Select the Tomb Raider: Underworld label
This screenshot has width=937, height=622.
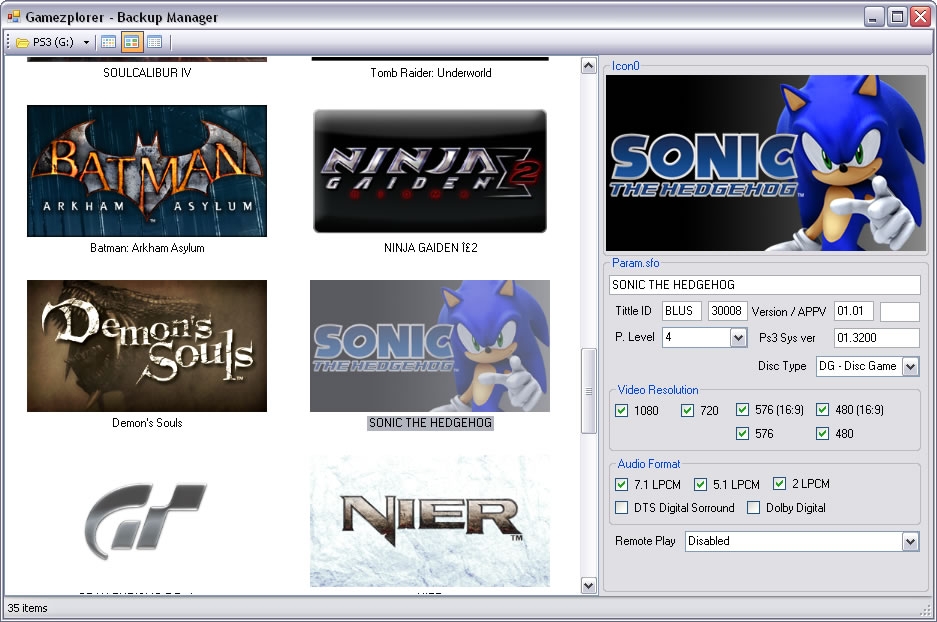(431, 73)
